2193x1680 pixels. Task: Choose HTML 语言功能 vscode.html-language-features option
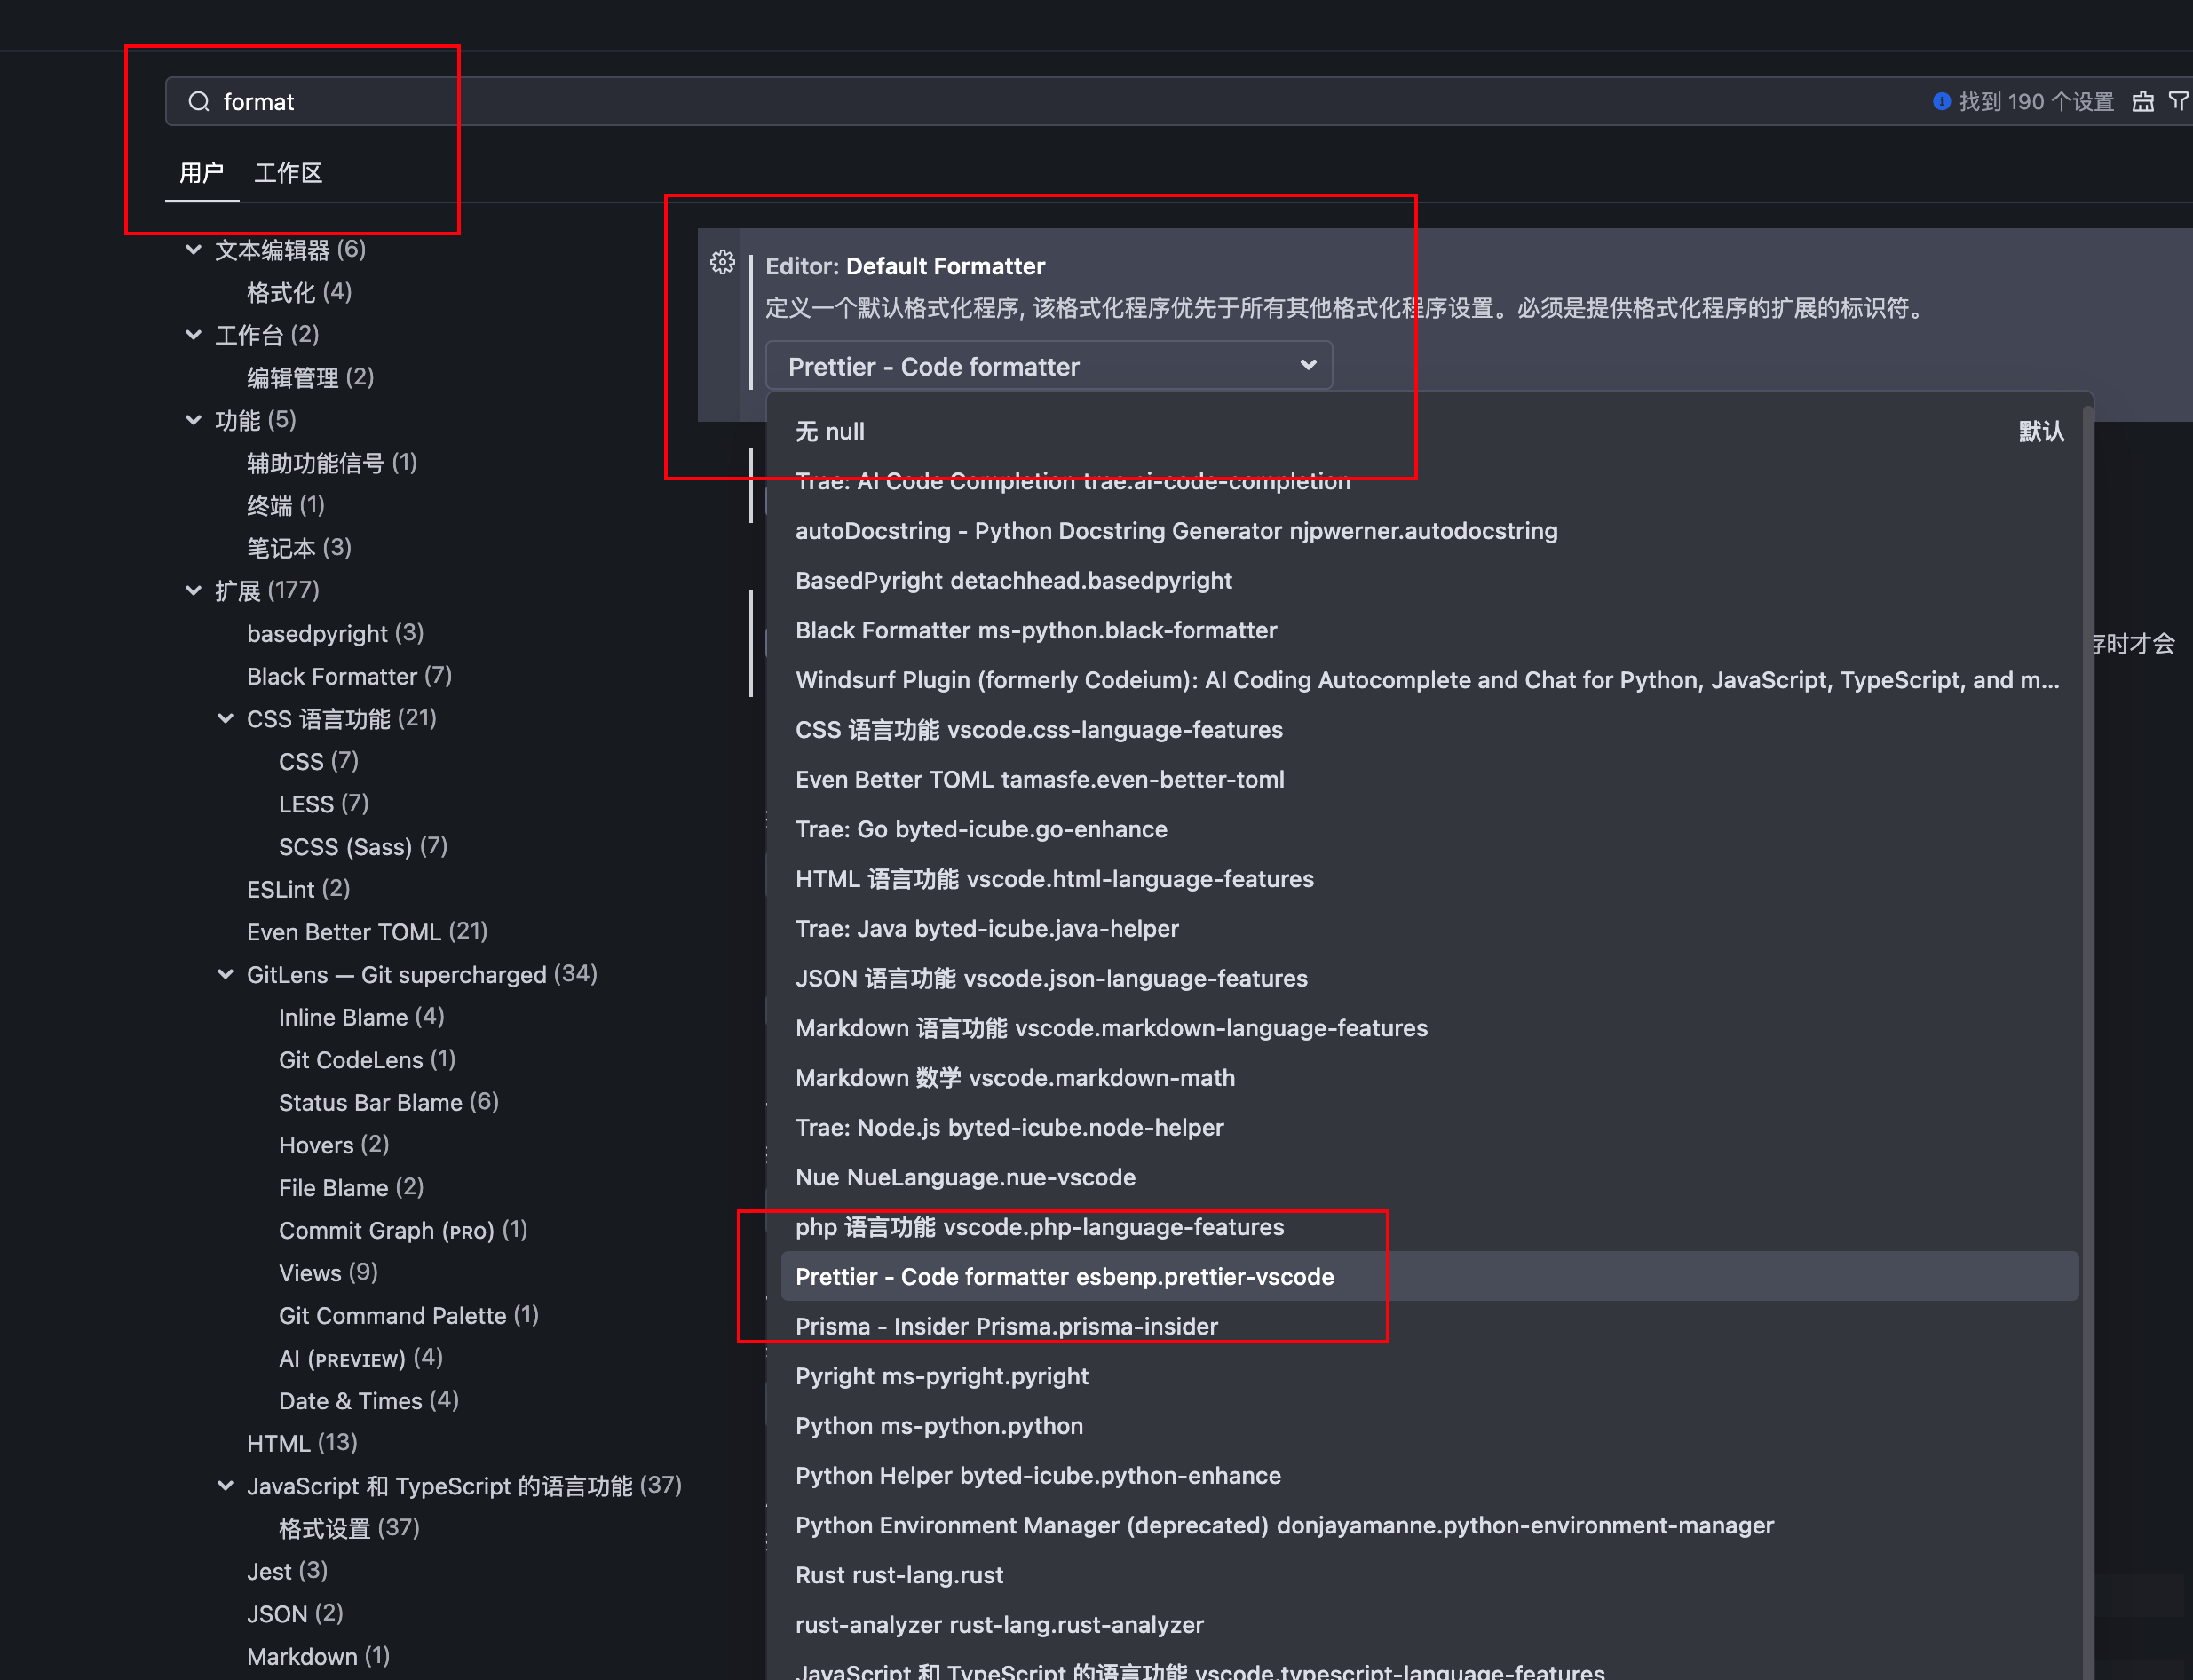coord(1430,879)
